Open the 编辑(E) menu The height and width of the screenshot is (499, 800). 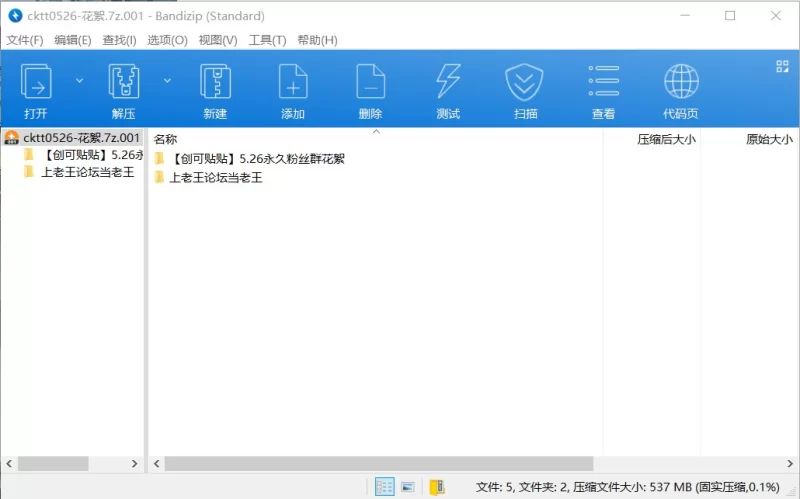pyautogui.click(x=72, y=40)
